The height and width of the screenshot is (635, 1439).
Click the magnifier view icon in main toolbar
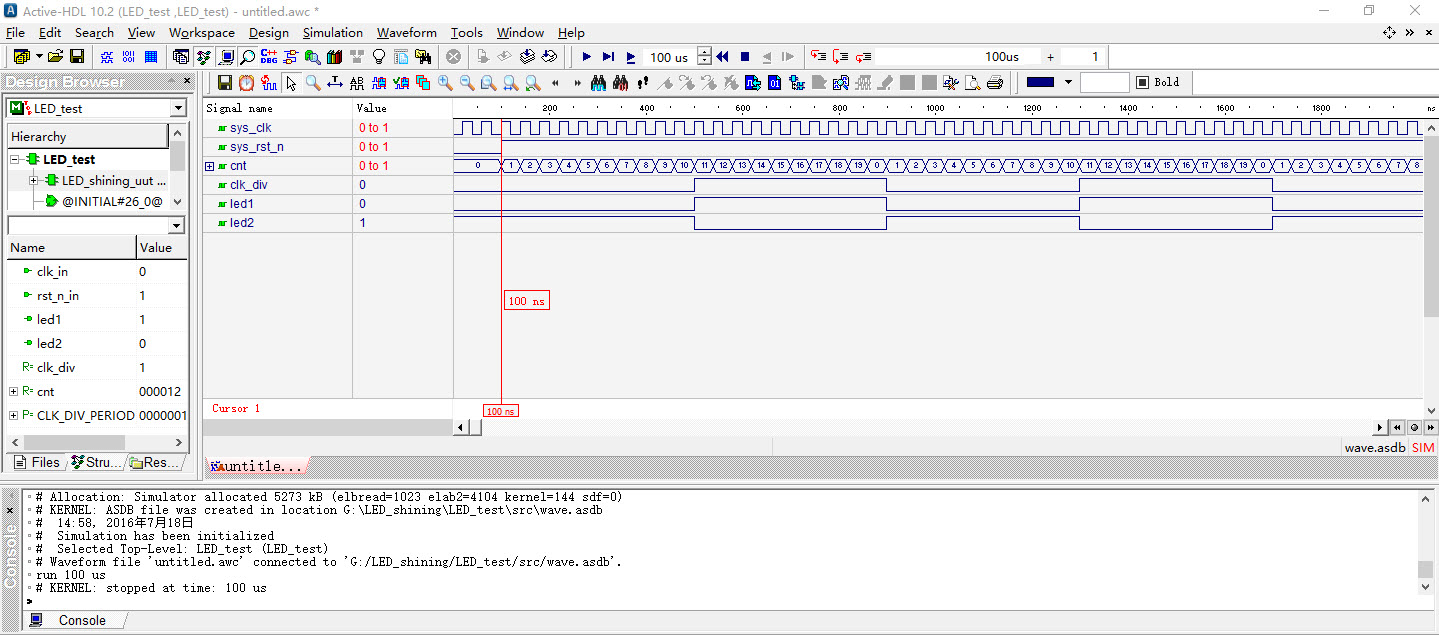point(247,57)
